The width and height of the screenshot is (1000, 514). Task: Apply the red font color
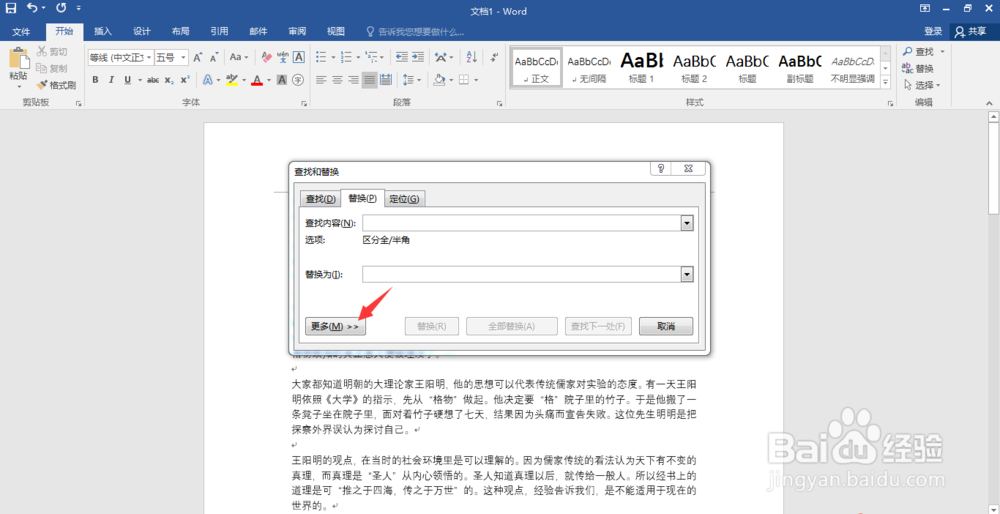click(x=257, y=80)
